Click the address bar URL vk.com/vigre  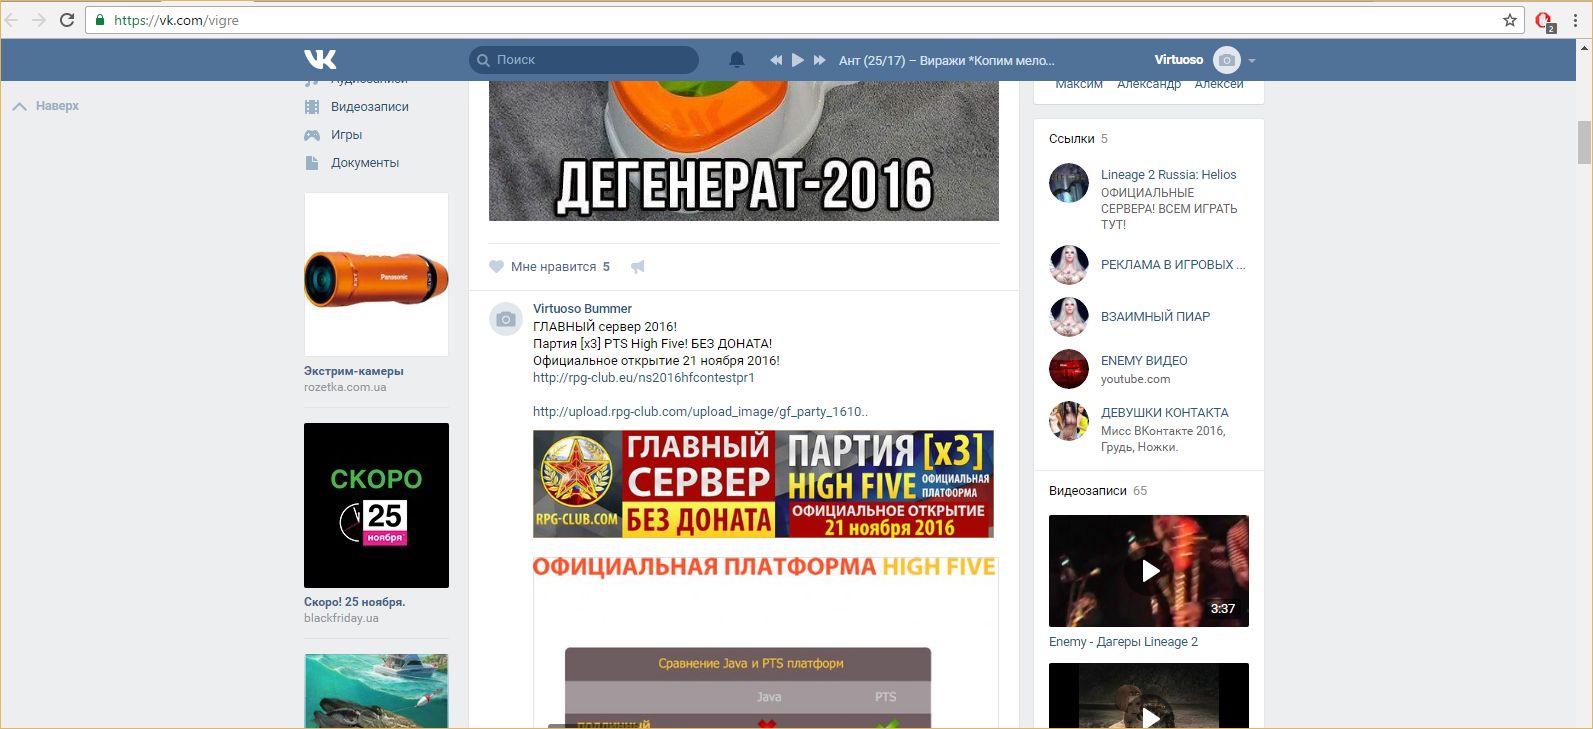[x=176, y=20]
